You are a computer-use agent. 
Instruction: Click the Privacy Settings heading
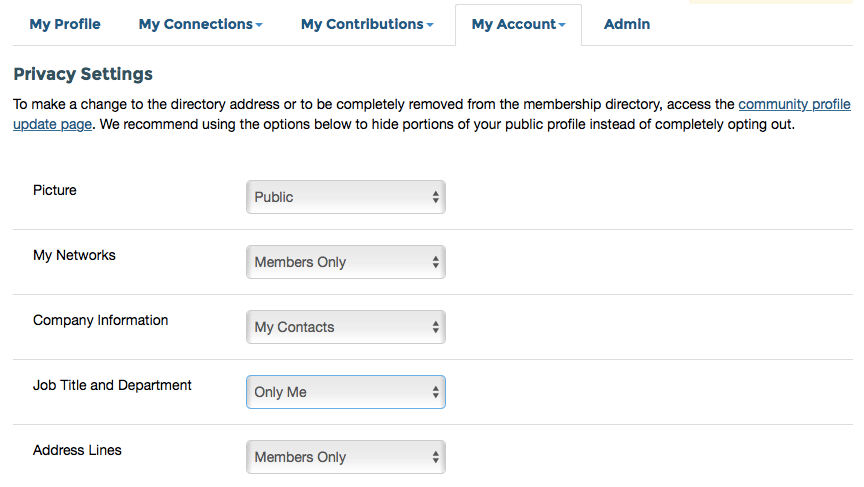pyautogui.click(x=83, y=74)
